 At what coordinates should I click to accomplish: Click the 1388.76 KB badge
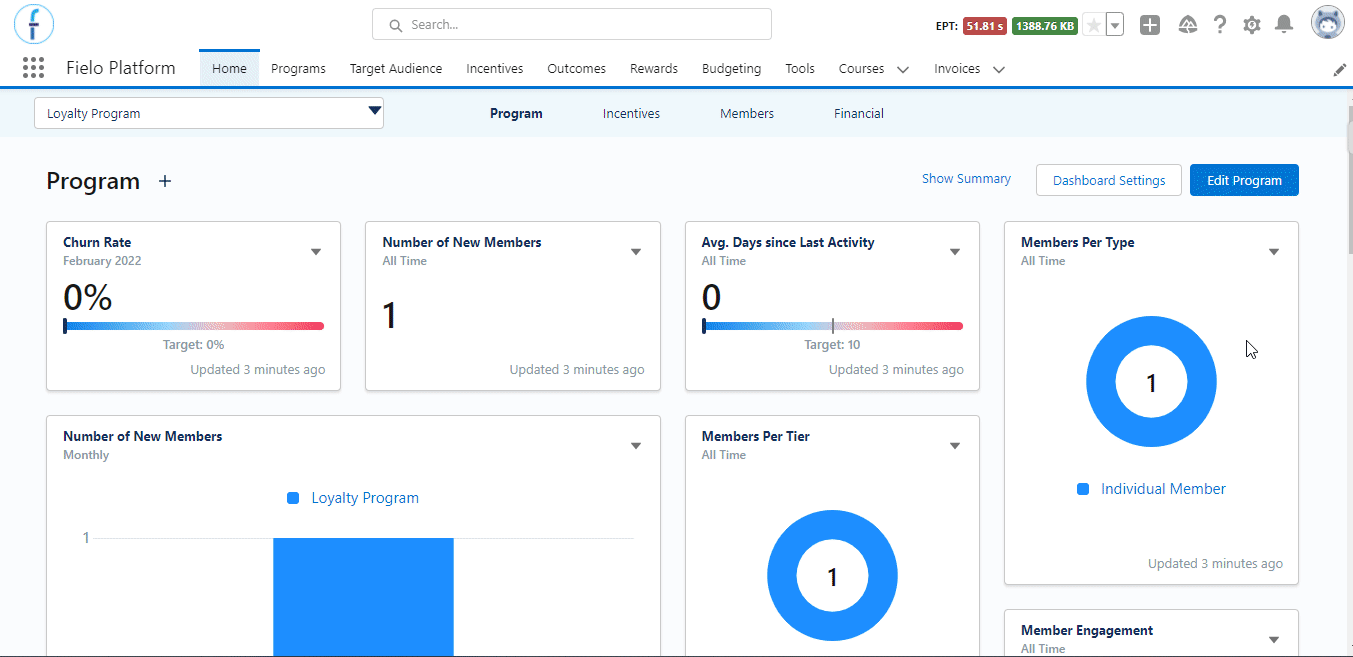[1045, 26]
